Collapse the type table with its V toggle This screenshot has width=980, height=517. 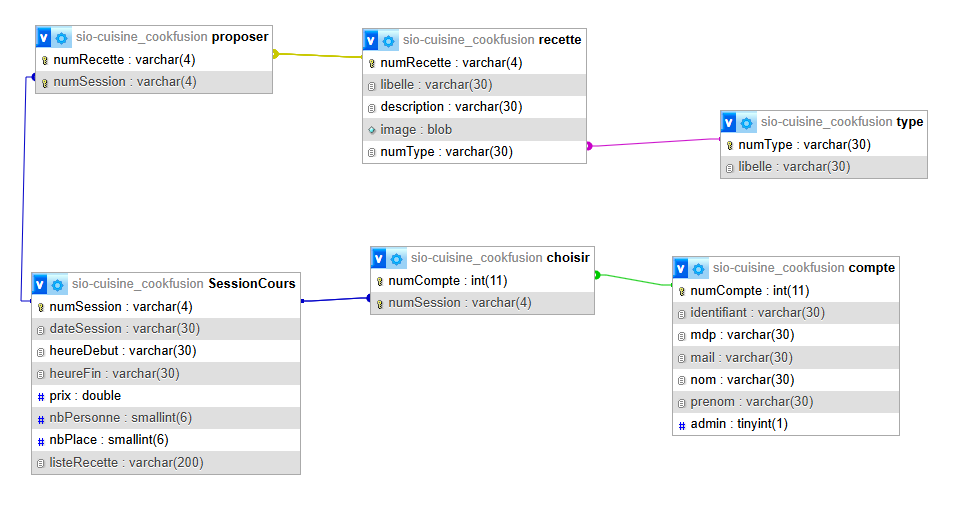(729, 123)
